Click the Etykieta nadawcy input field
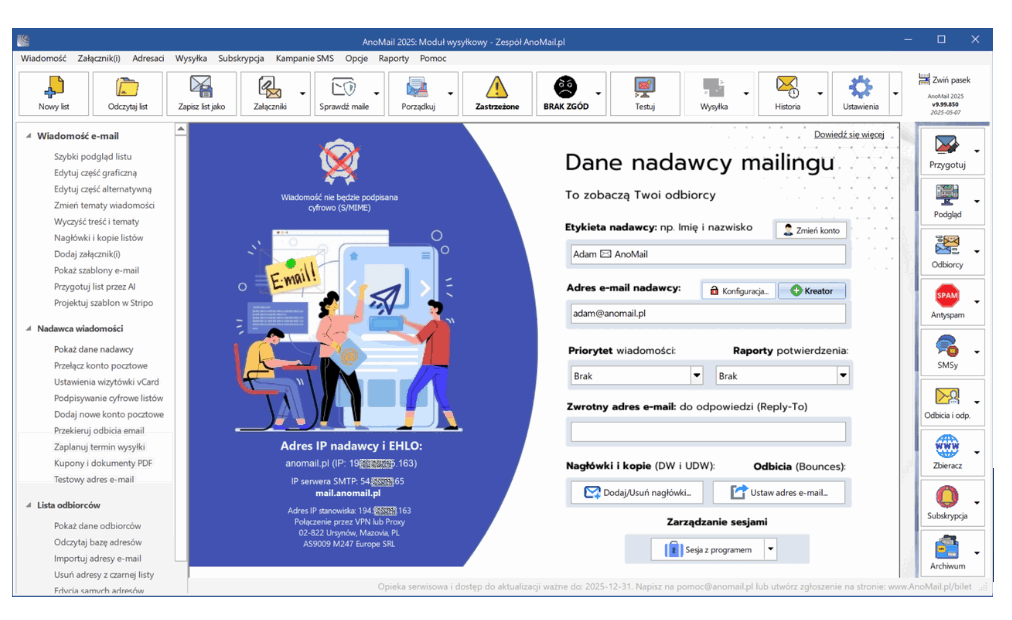 point(708,254)
